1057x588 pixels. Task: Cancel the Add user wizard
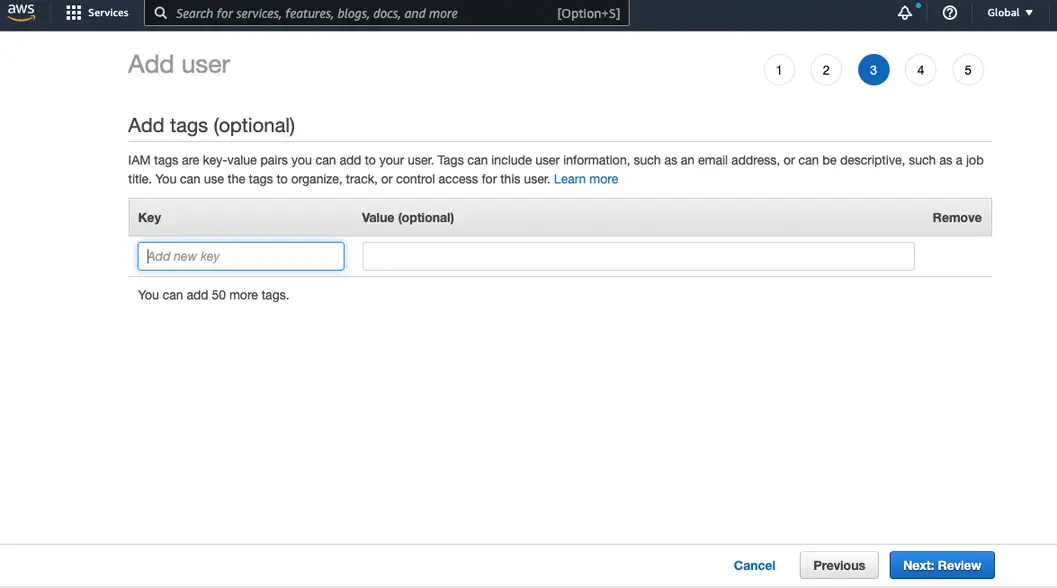click(x=754, y=565)
